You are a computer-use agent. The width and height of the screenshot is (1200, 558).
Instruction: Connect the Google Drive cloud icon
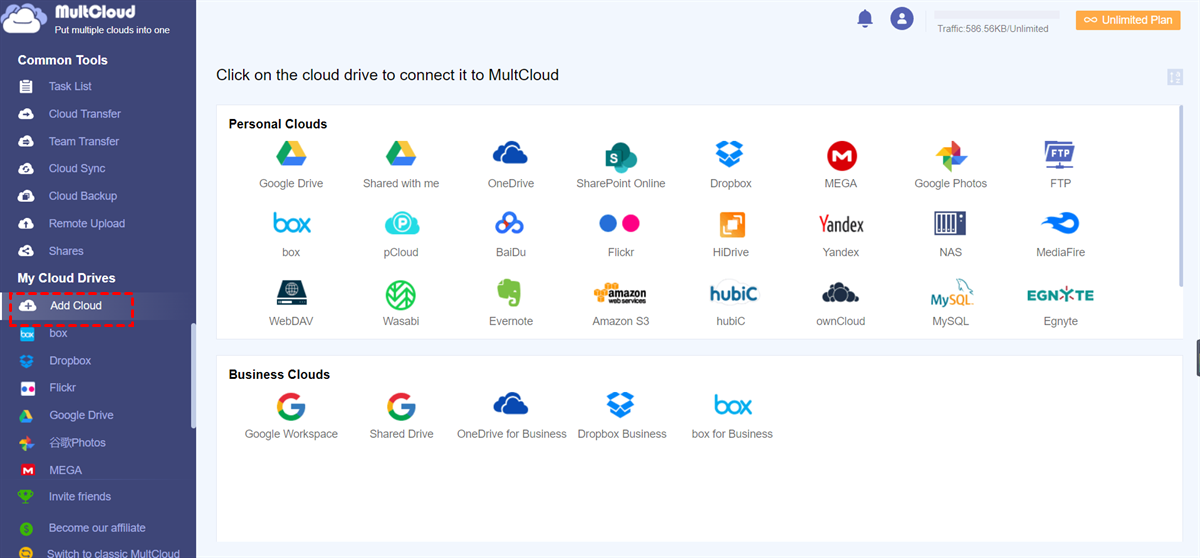tap(291, 154)
